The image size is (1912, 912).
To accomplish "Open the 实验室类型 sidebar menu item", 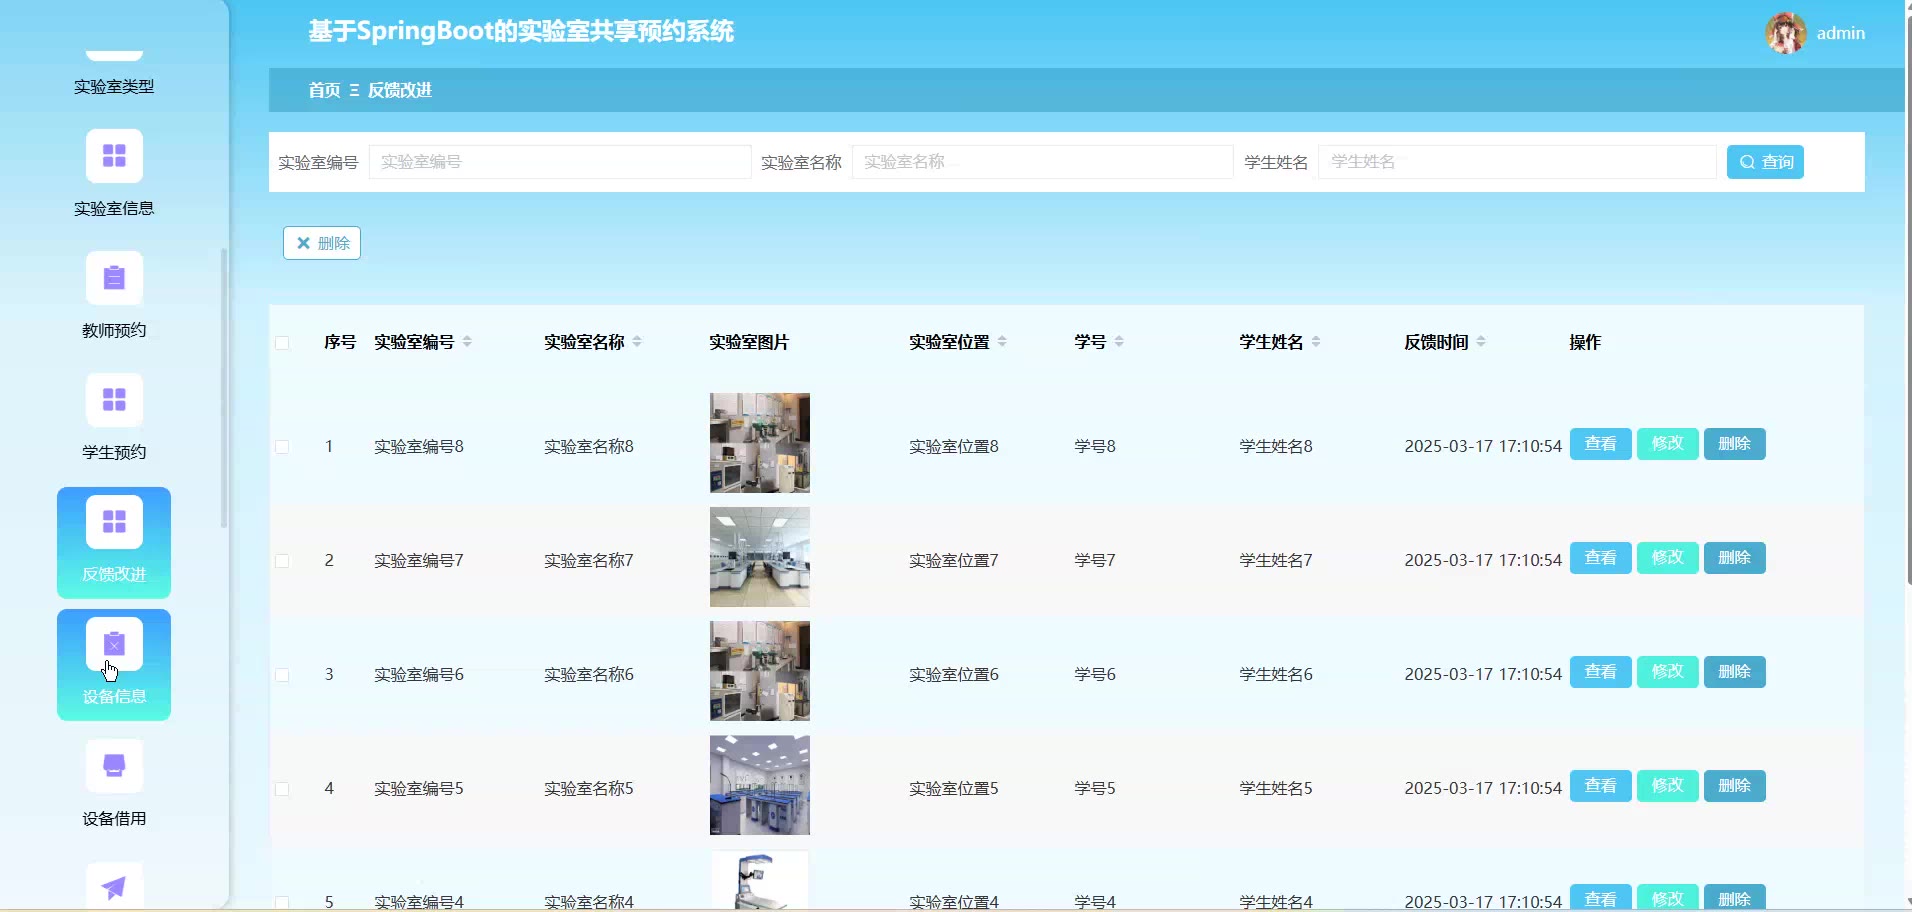I will click(x=114, y=86).
